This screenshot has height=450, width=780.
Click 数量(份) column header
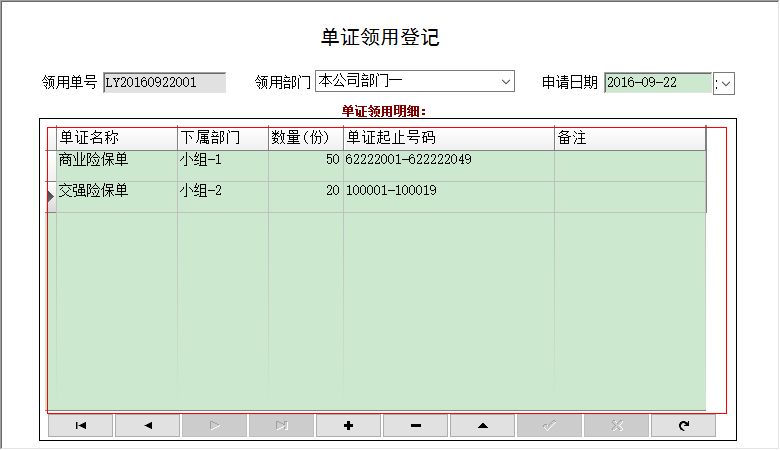click(306, 138)
